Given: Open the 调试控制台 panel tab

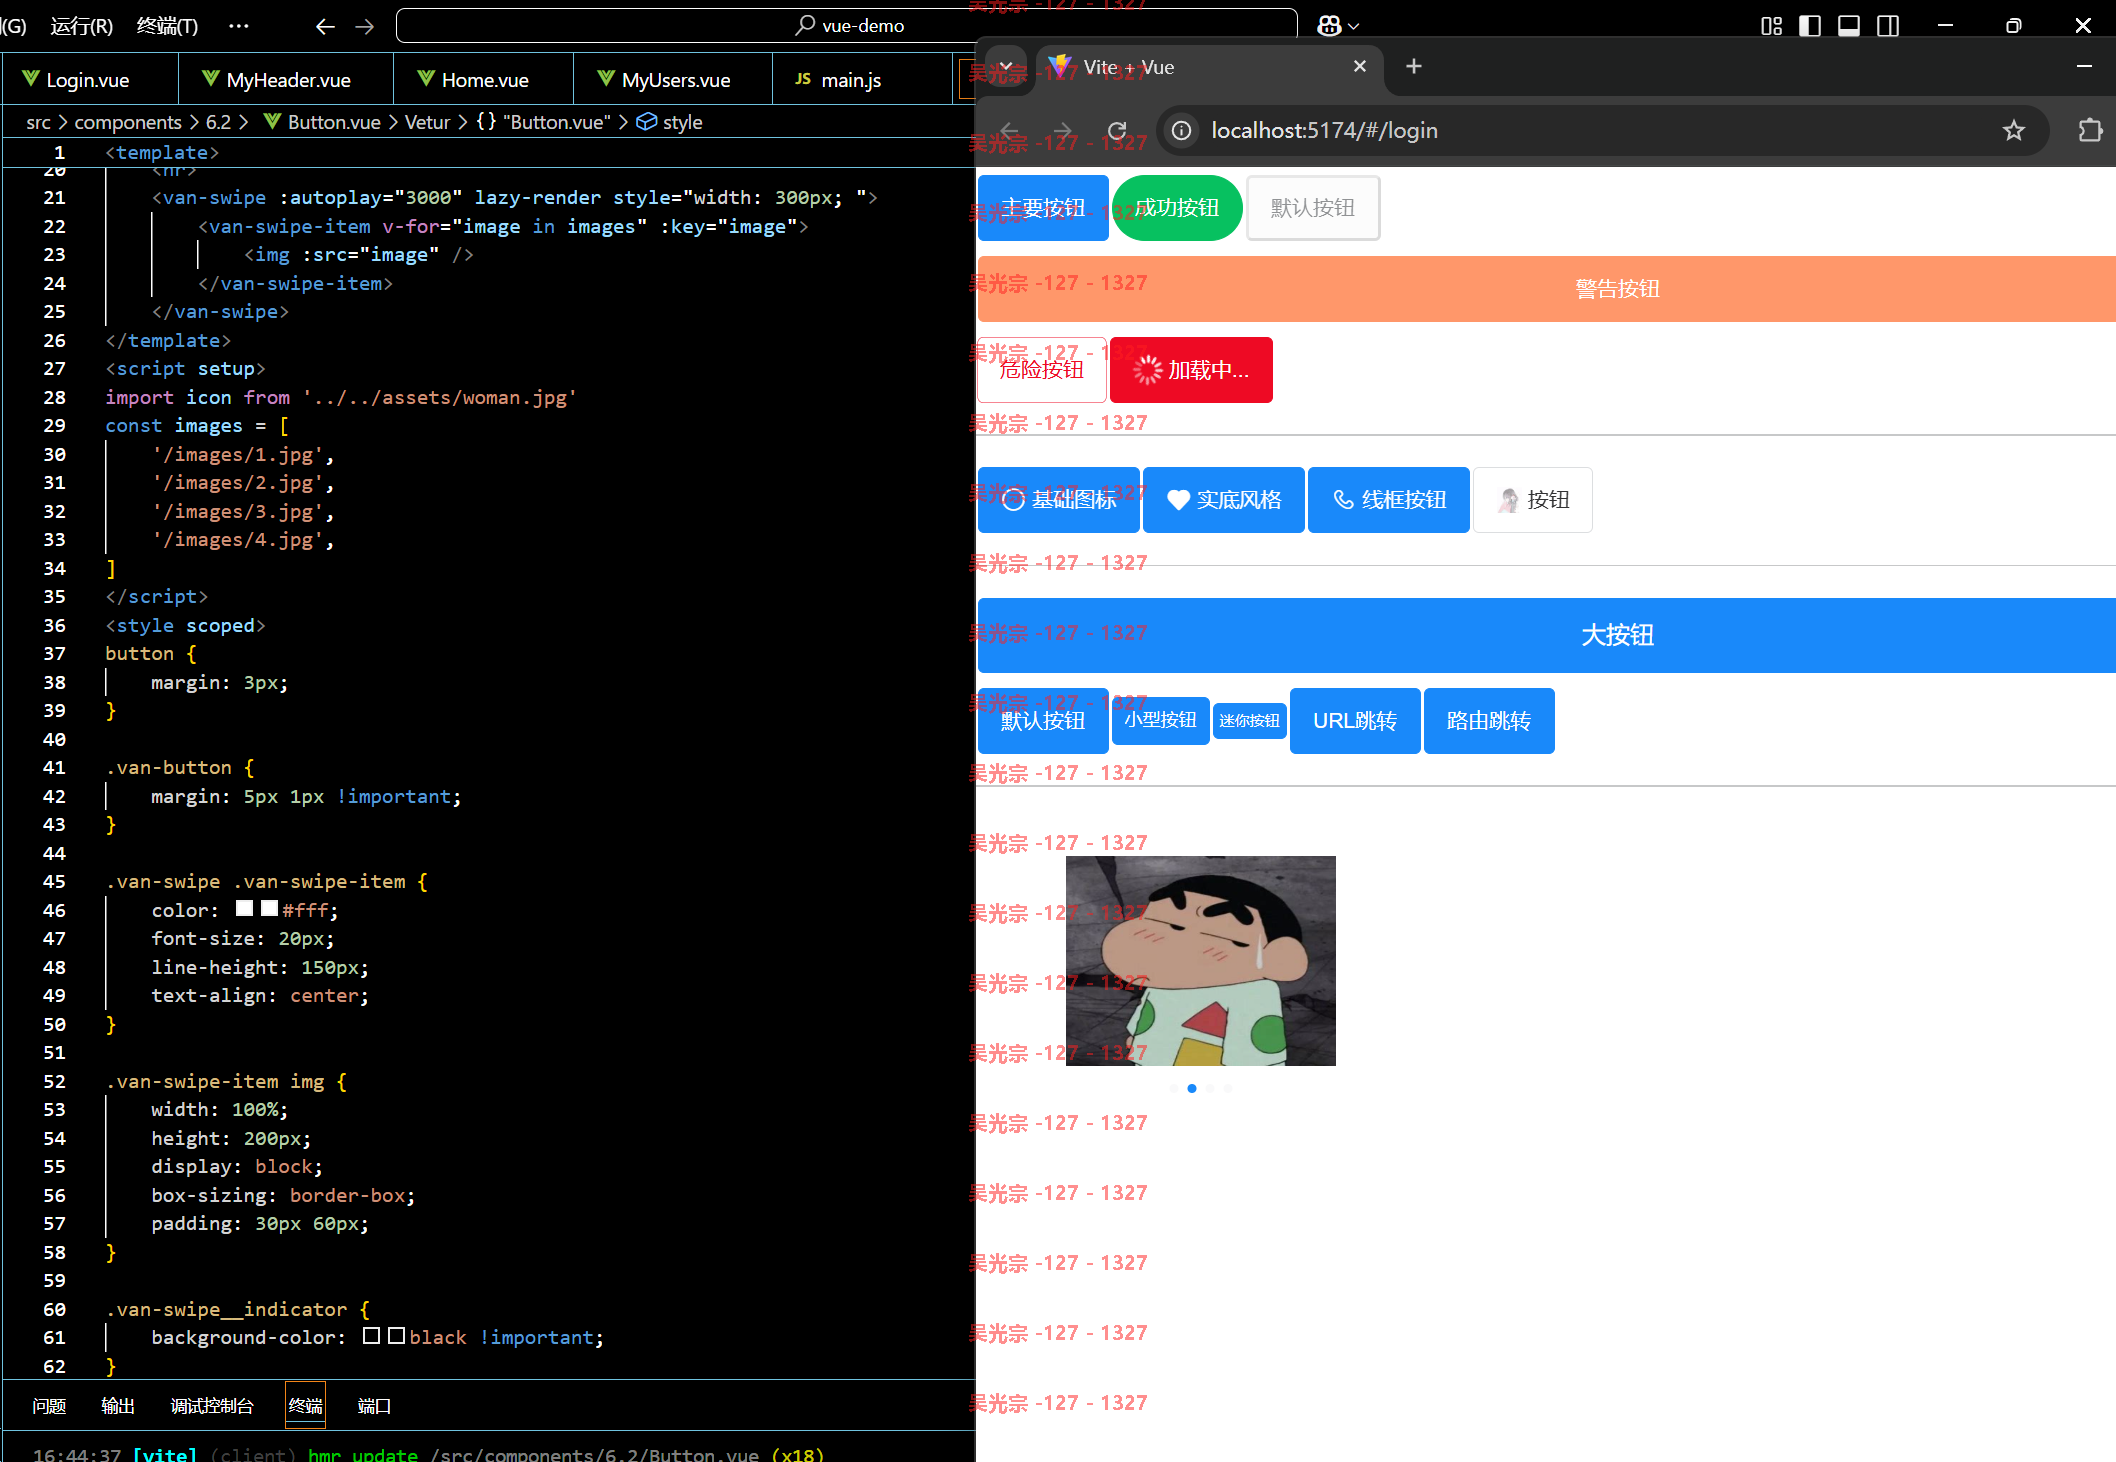Looking at the screenshot, I should click(212, 1406).
